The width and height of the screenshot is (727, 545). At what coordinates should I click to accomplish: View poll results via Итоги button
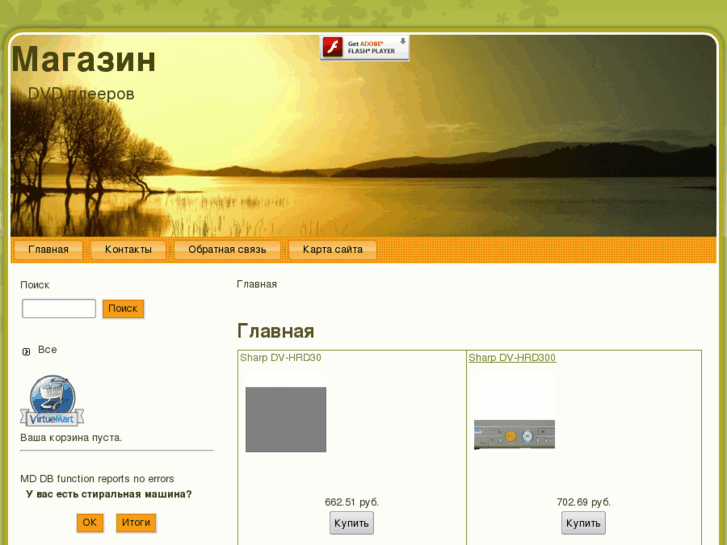(x=136, y=522)
